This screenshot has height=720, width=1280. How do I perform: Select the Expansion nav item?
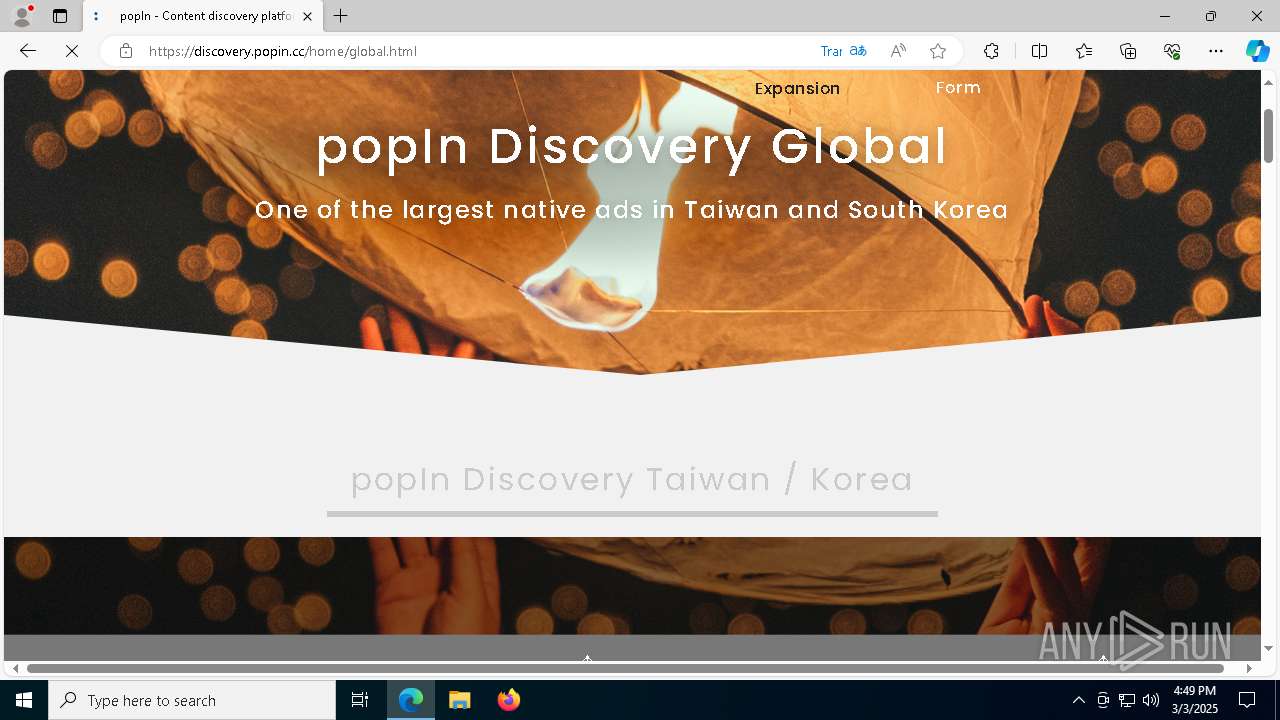pyautogui.click(x=797, y=88)
